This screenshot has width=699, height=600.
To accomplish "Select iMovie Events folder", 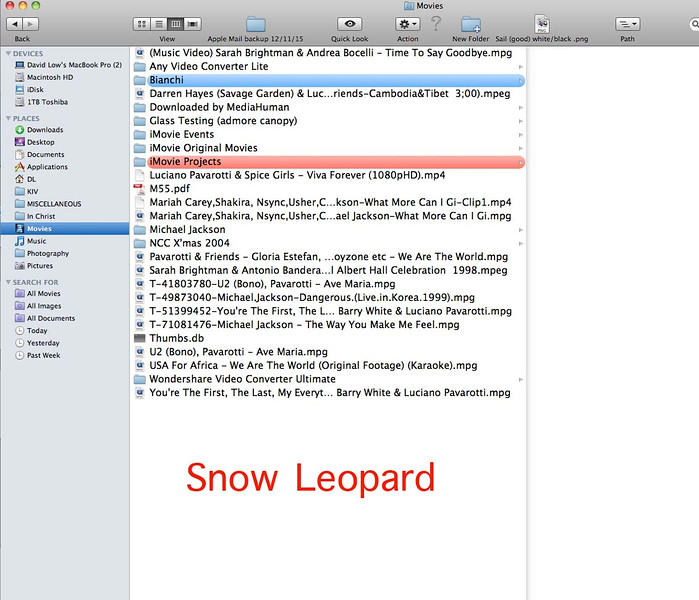I will point(329,135).
